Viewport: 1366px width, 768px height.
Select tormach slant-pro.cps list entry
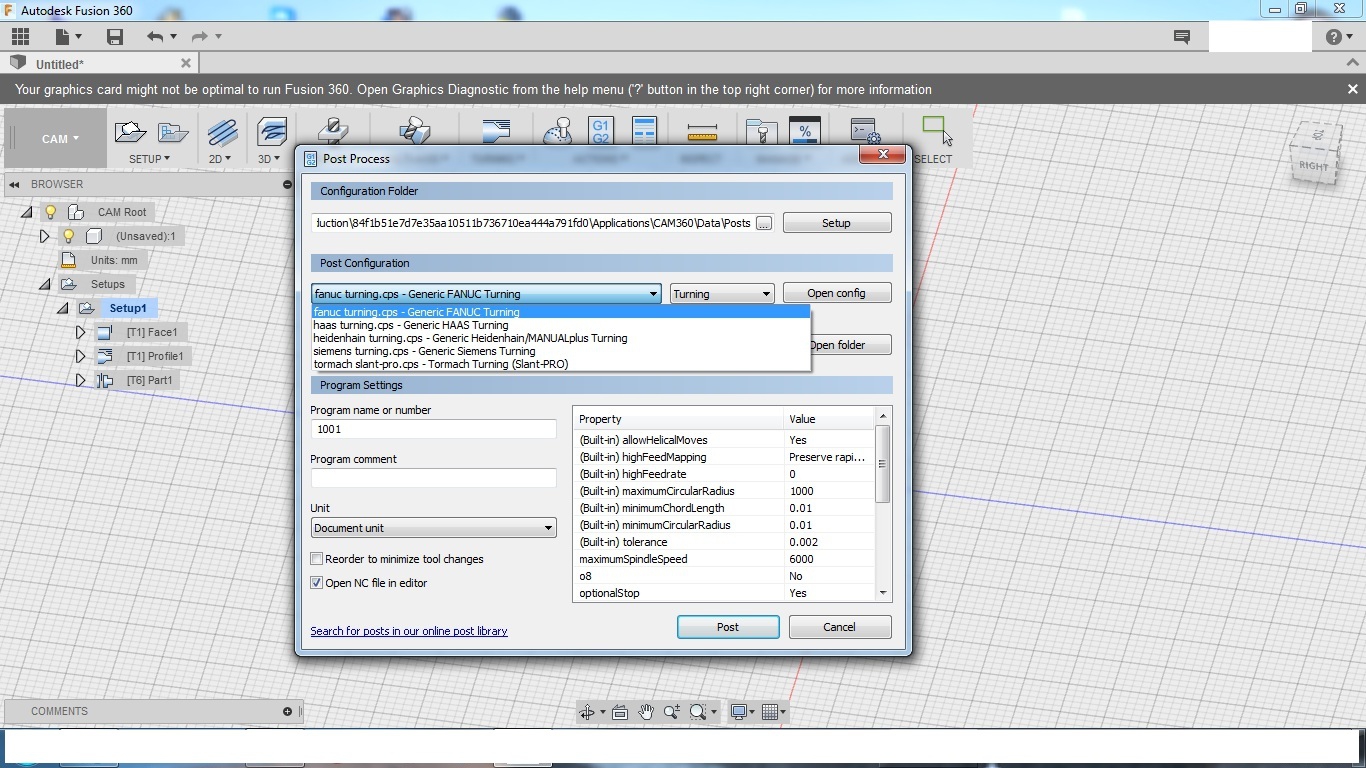click(x=560, y=364)
